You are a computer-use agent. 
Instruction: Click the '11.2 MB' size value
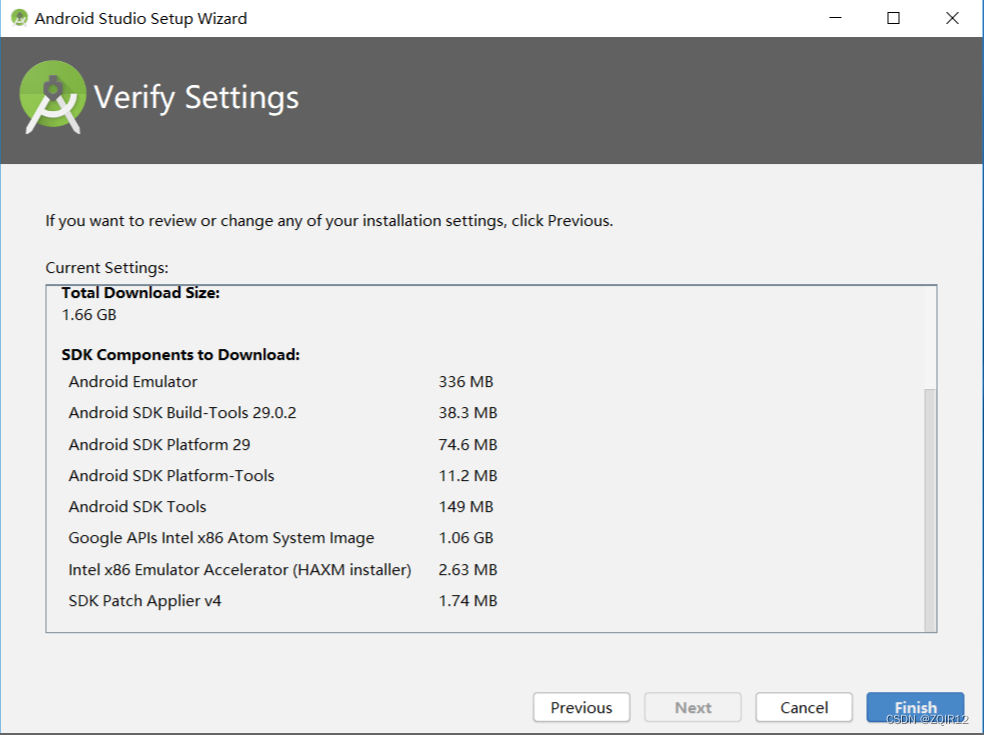(x=468, y=476)
